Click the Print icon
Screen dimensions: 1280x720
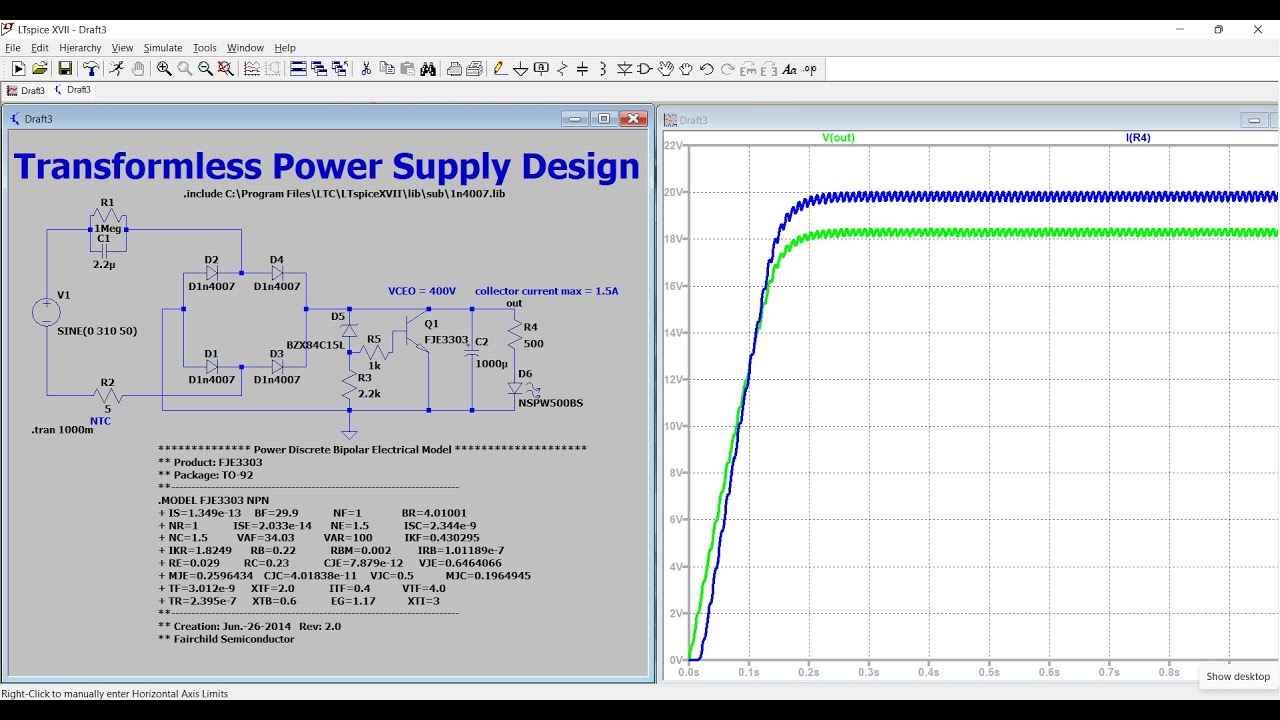coord(475,69)
